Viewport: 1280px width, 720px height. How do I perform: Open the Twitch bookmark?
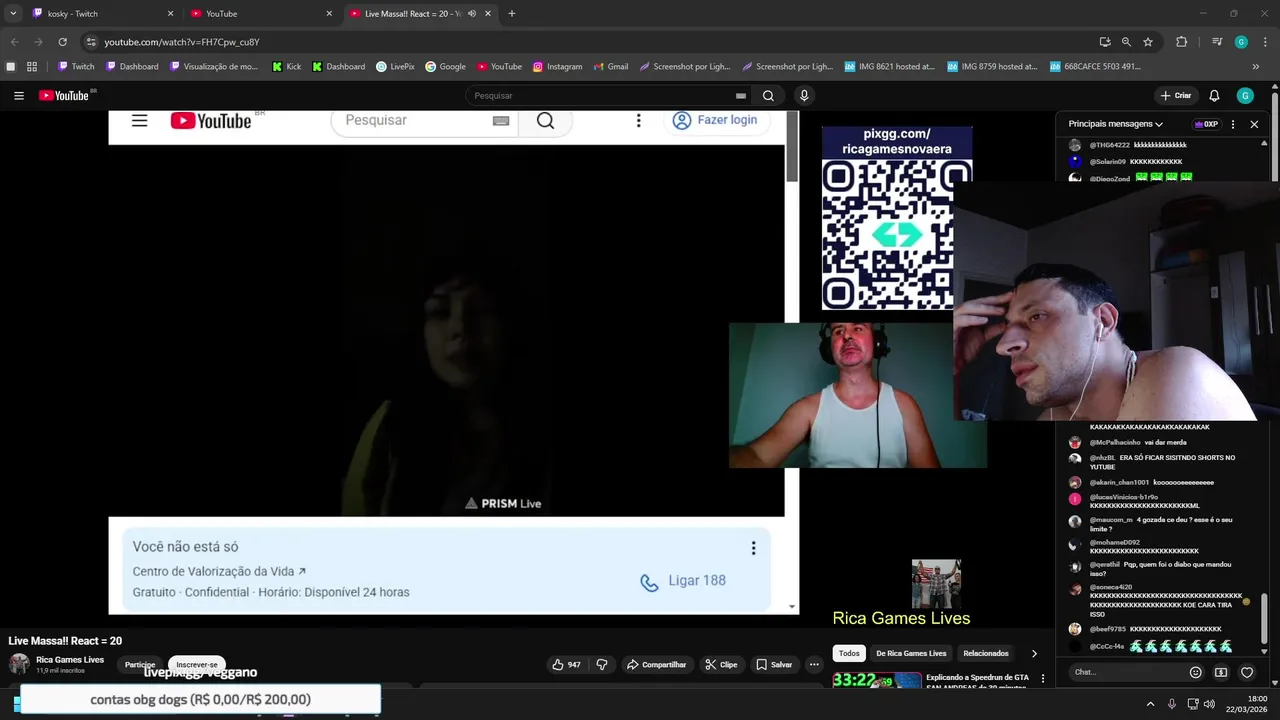pos(76,67)
